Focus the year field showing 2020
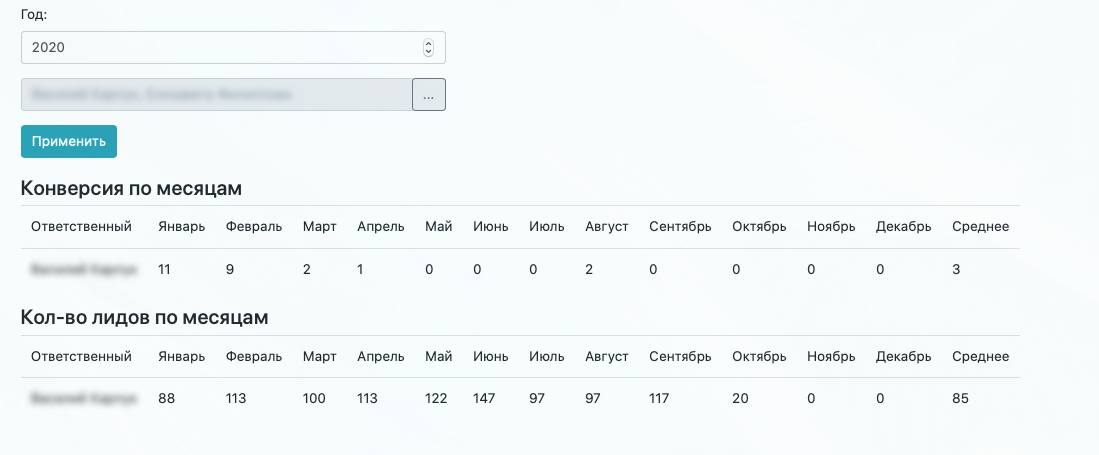 (220, 47)
